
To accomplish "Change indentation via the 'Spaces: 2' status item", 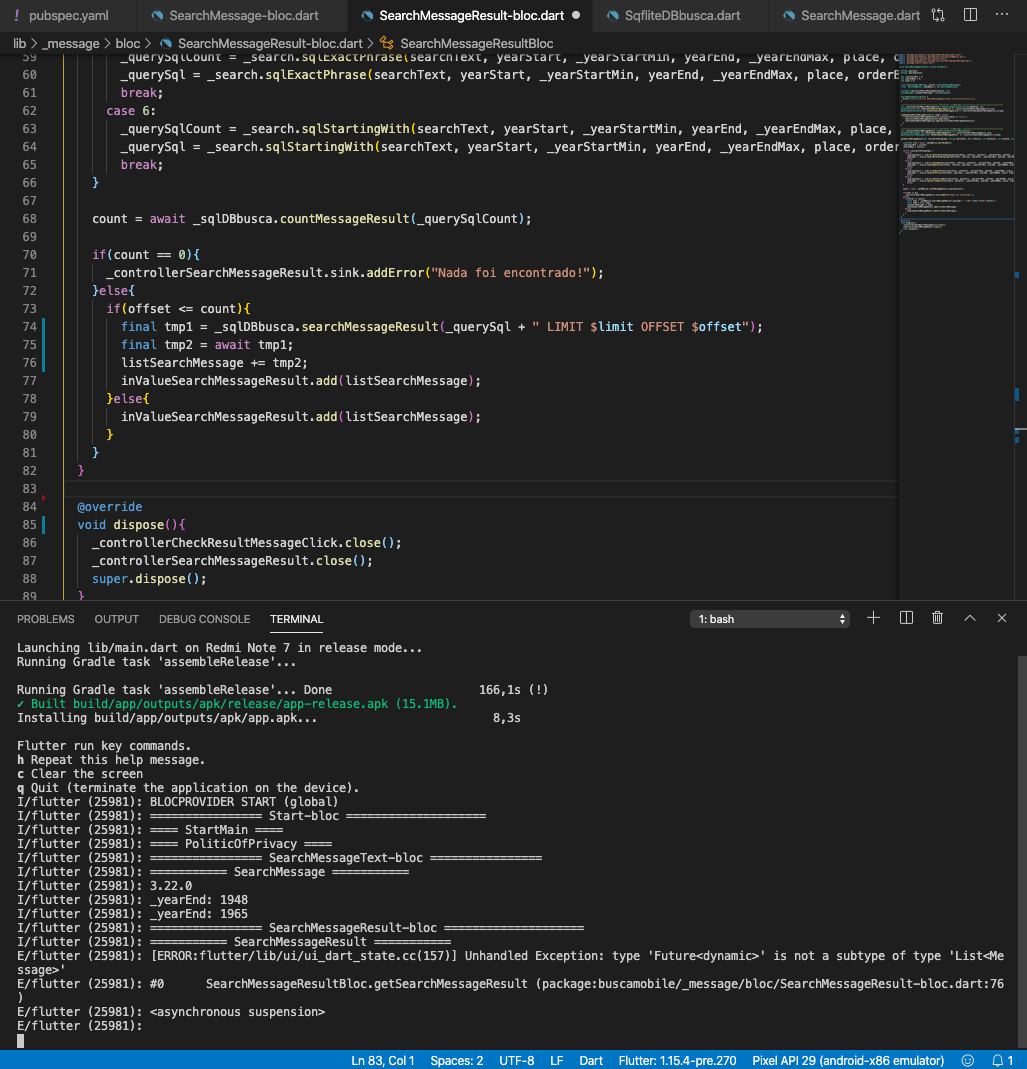I will (456, 1061).
